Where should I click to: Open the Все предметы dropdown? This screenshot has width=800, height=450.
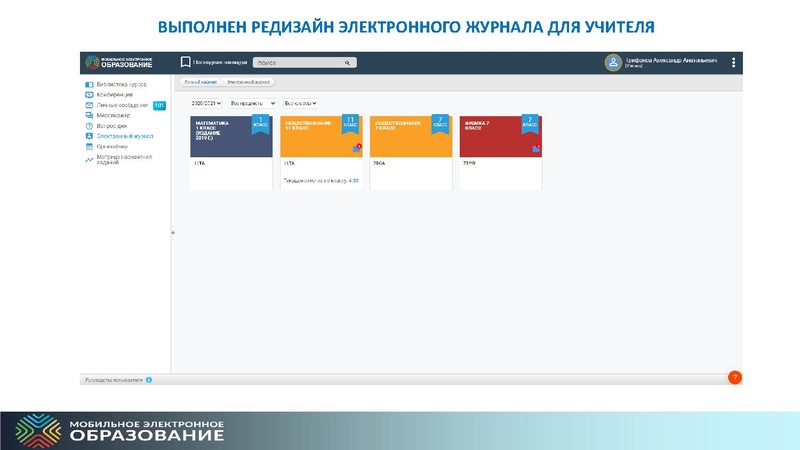[253, 103]
